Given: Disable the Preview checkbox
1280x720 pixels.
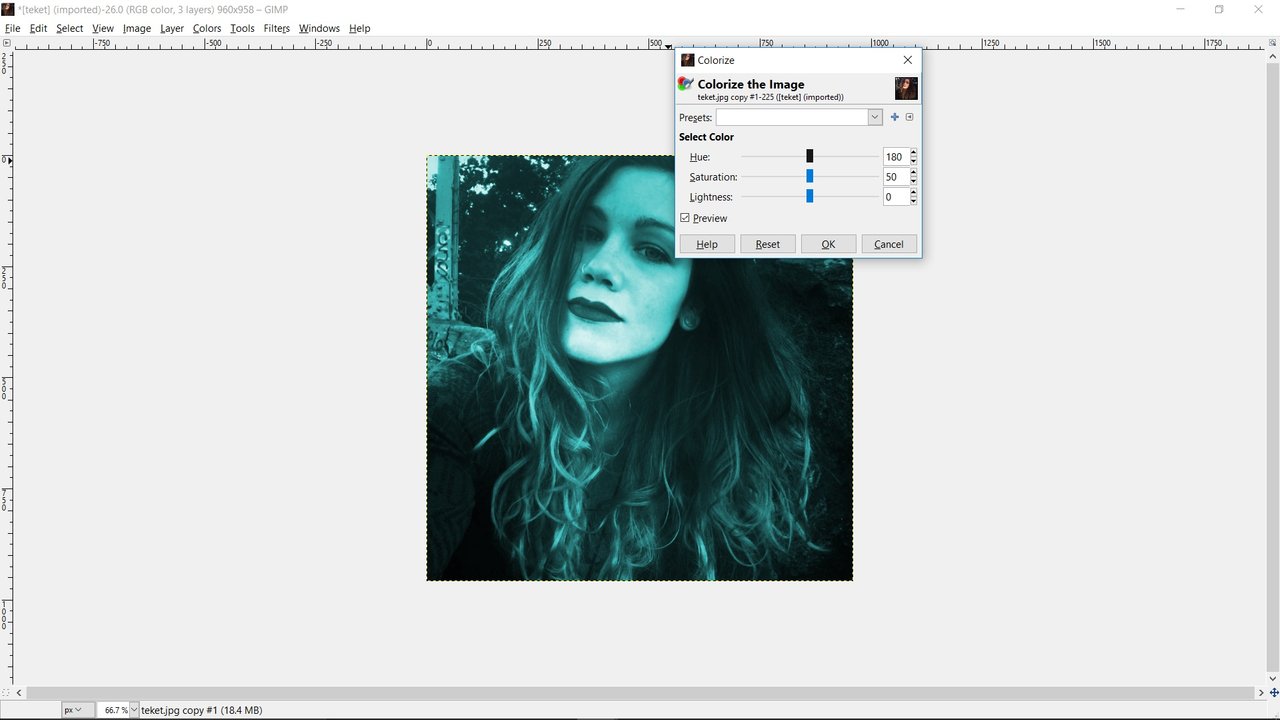Looking at the screenshot, I should [x=686, y=218].
